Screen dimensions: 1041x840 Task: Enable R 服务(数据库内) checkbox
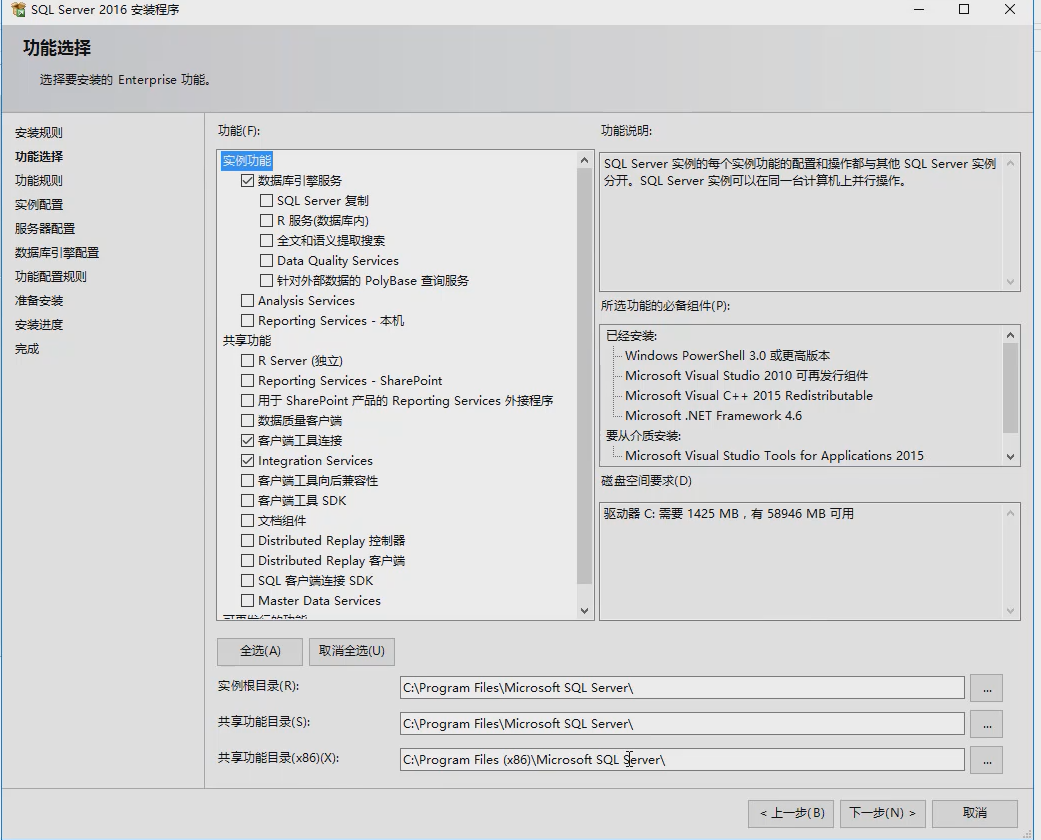(x=266, y=220)
